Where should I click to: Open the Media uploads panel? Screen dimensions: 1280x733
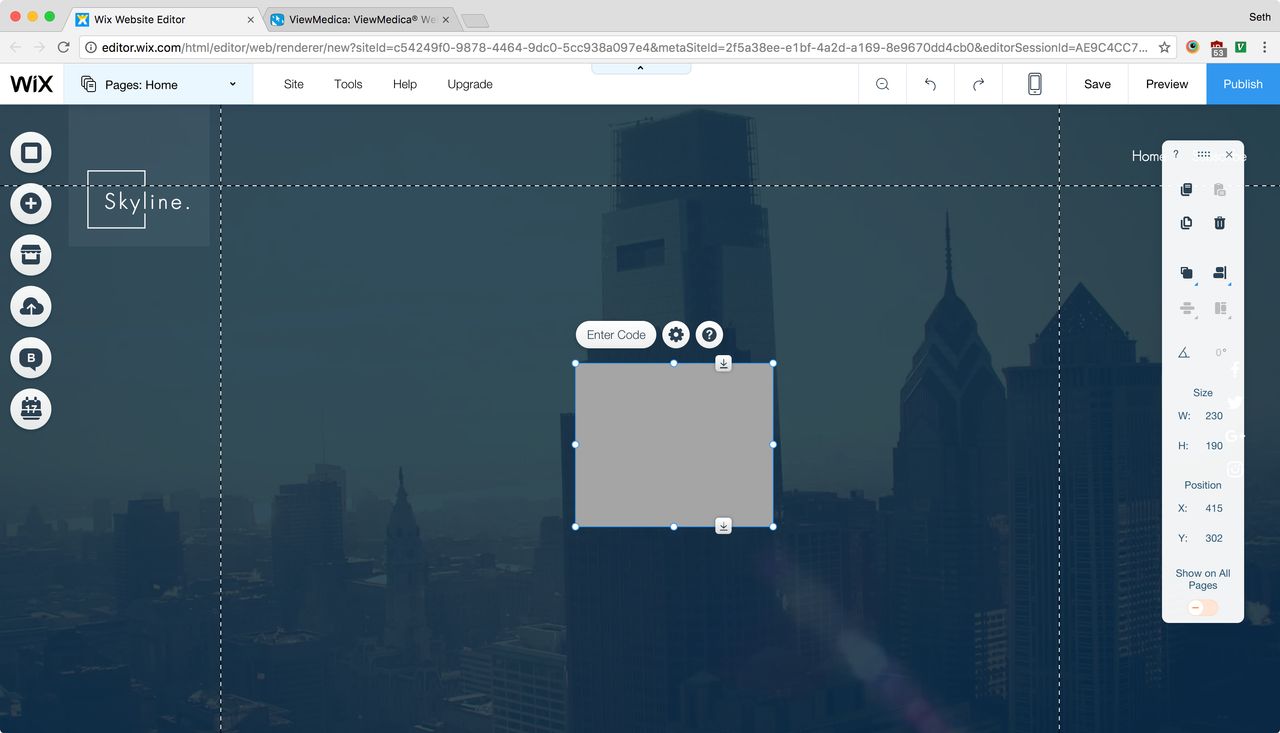pyautogui.click(x=30, y=306)
